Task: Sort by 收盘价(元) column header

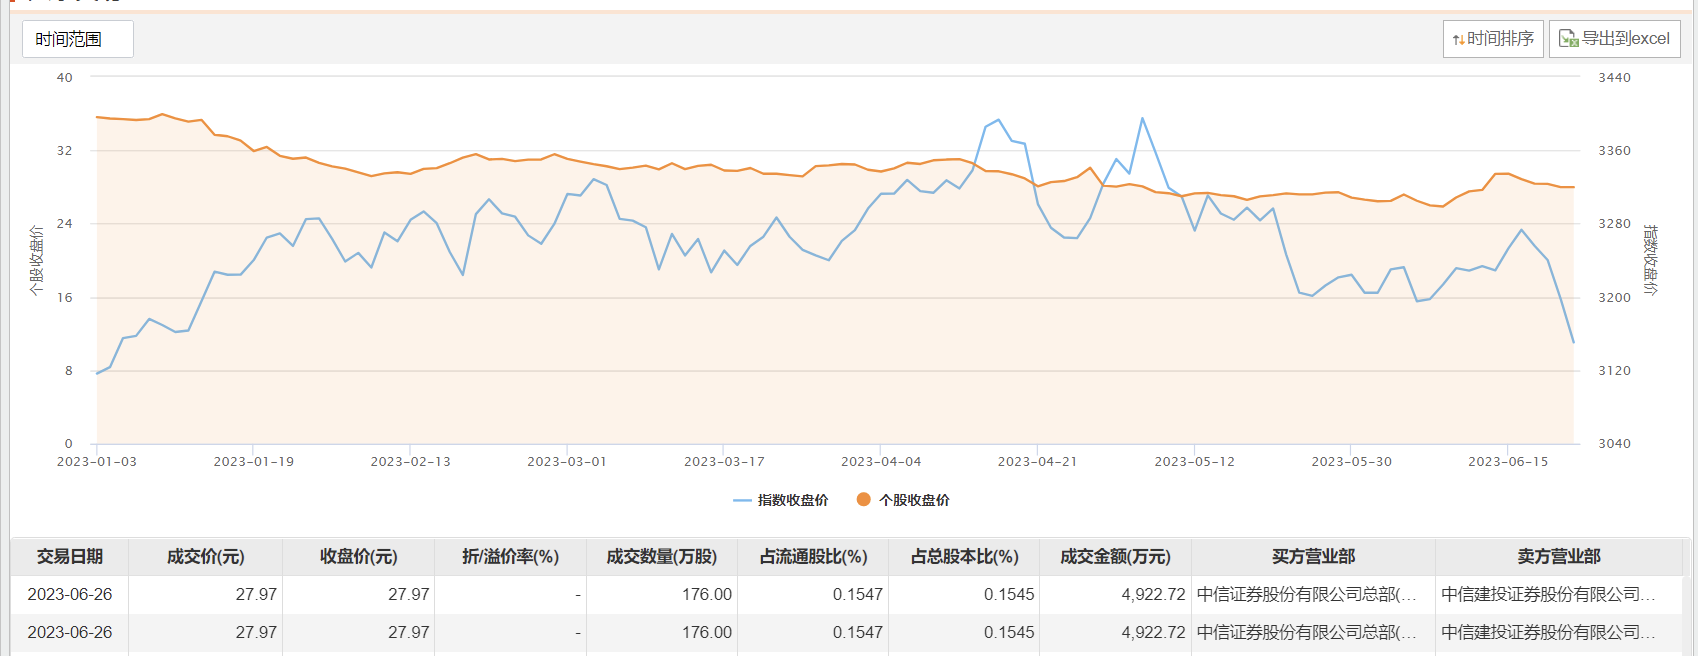Action: click(x=359, y=557)
